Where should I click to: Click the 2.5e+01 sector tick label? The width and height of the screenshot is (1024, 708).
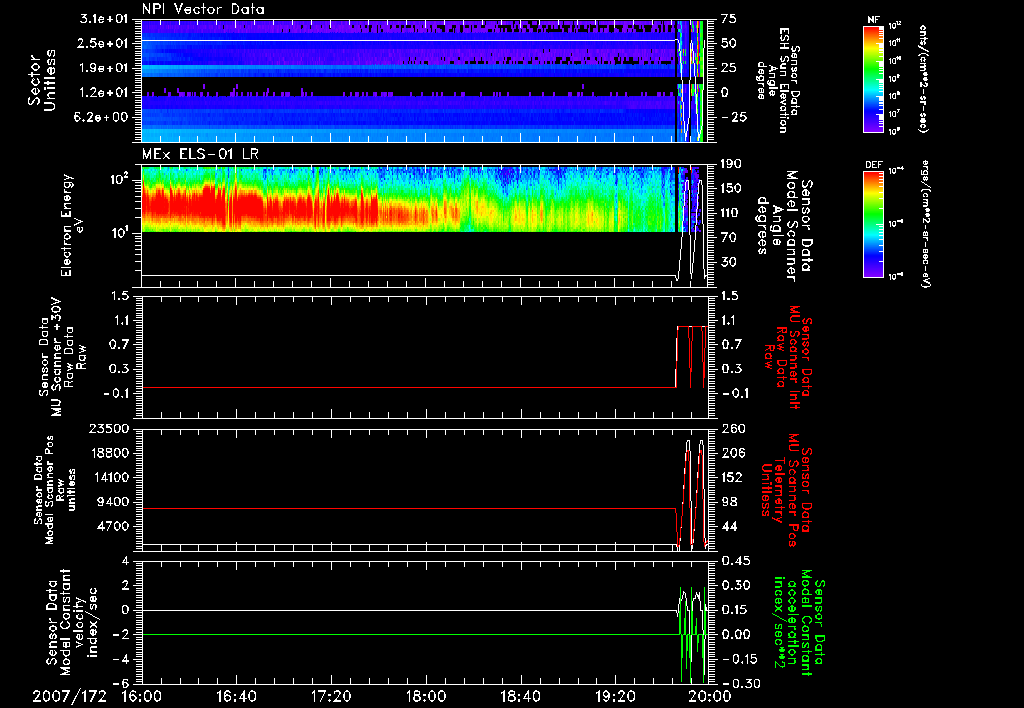[x=103, y=43]
